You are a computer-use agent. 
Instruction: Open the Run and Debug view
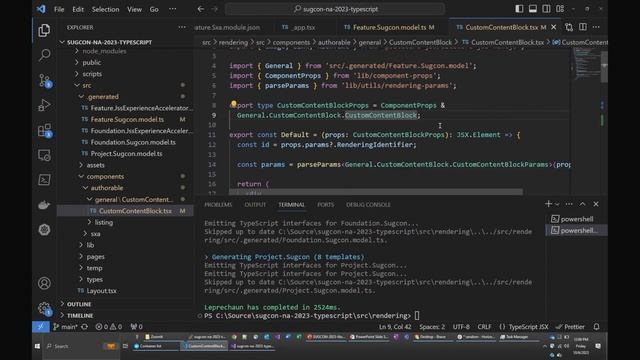tap(44, 105)
